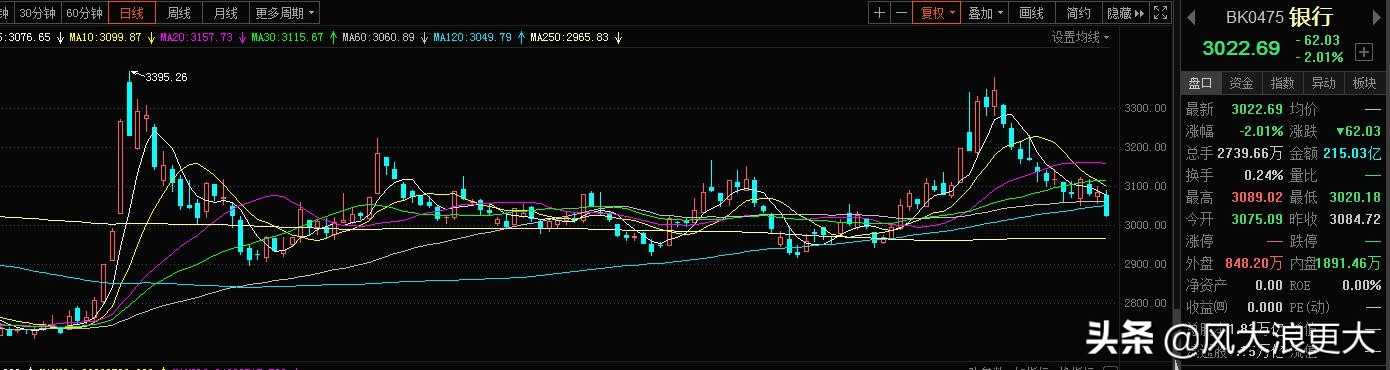
Task: Click the 换手 value 0.24%
Action: (x=1263, y=175)
